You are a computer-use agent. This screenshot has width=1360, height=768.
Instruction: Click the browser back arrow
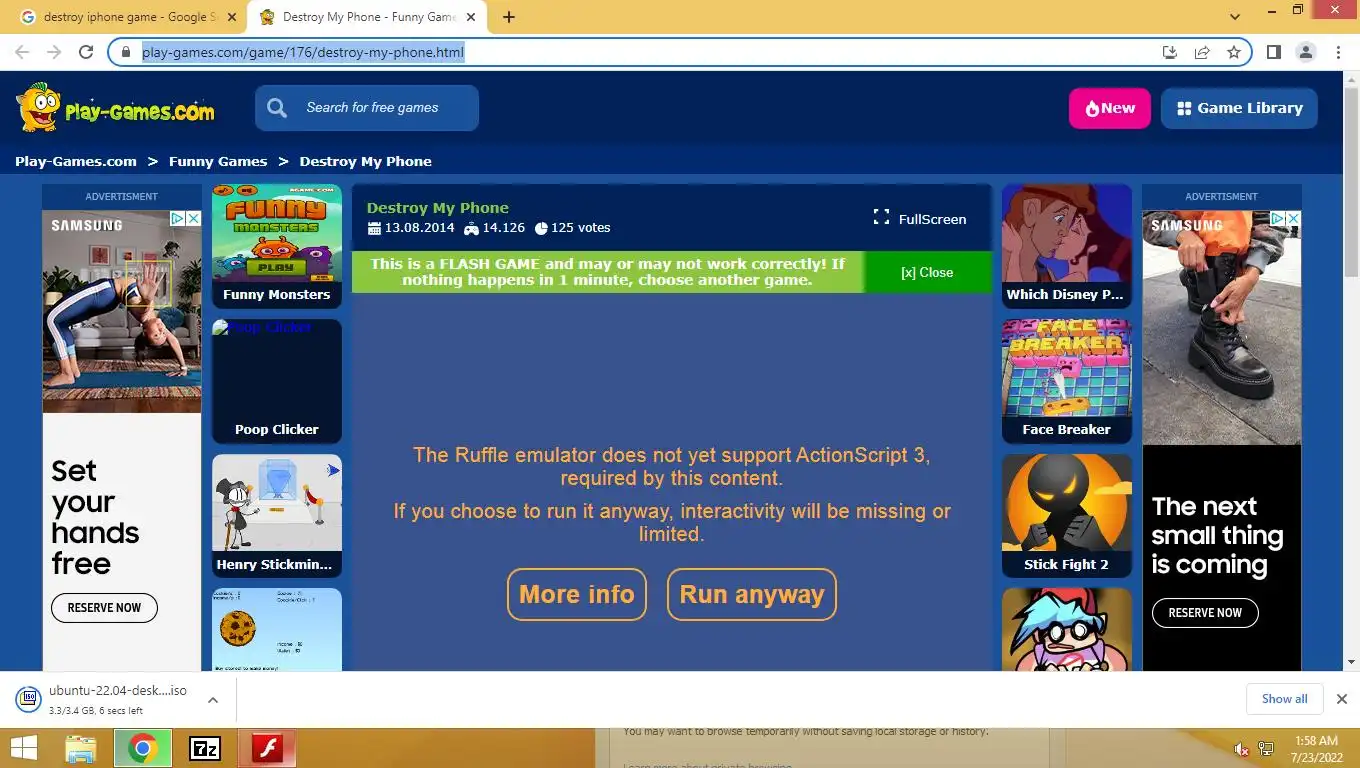[23, 52]
